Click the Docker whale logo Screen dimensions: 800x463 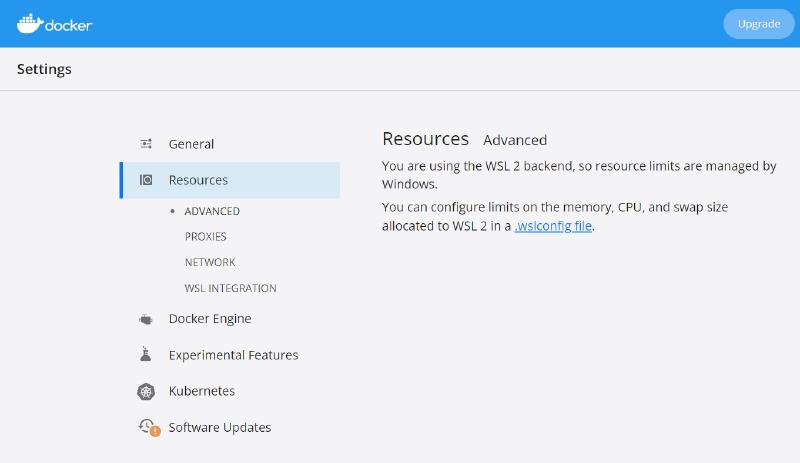click(x=30, y=23)
